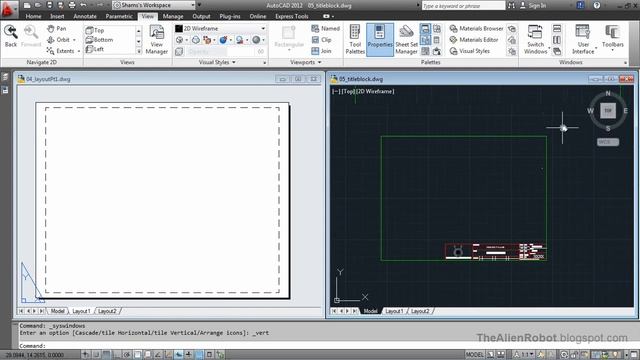Click the Print icon in quick access toolbar

tap(72, 5)
